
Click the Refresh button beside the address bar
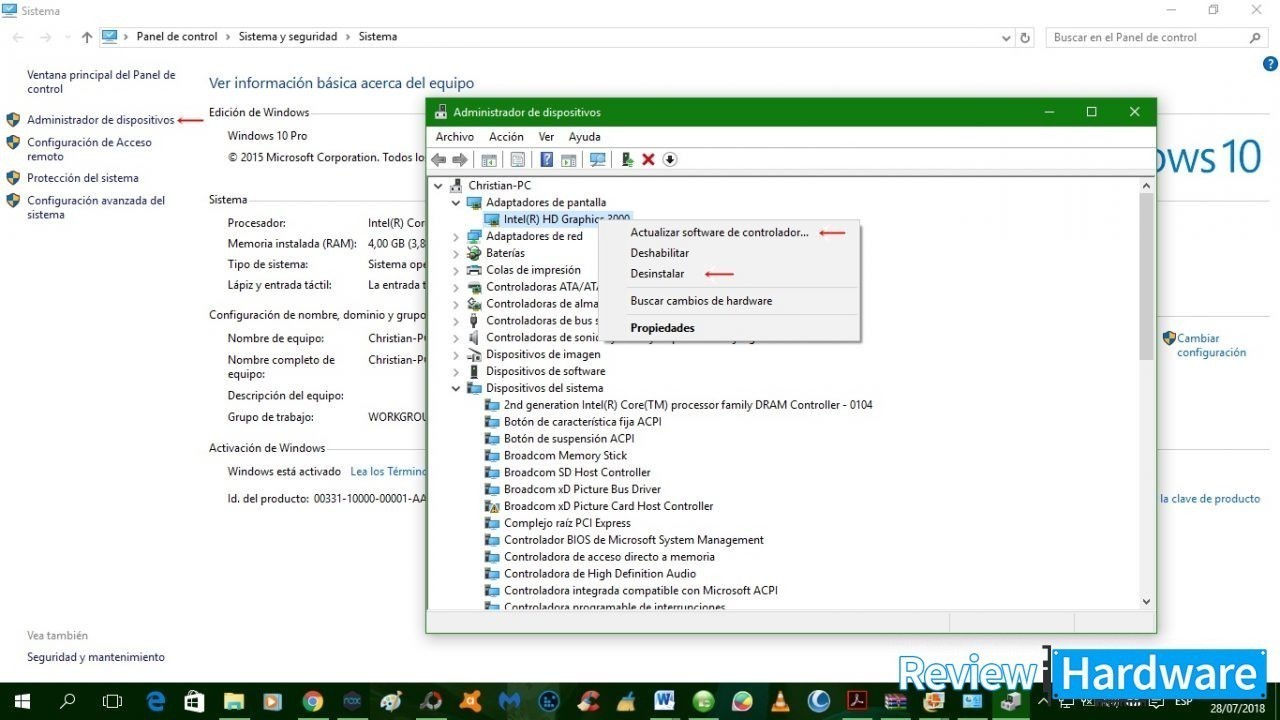[1025, 37]
